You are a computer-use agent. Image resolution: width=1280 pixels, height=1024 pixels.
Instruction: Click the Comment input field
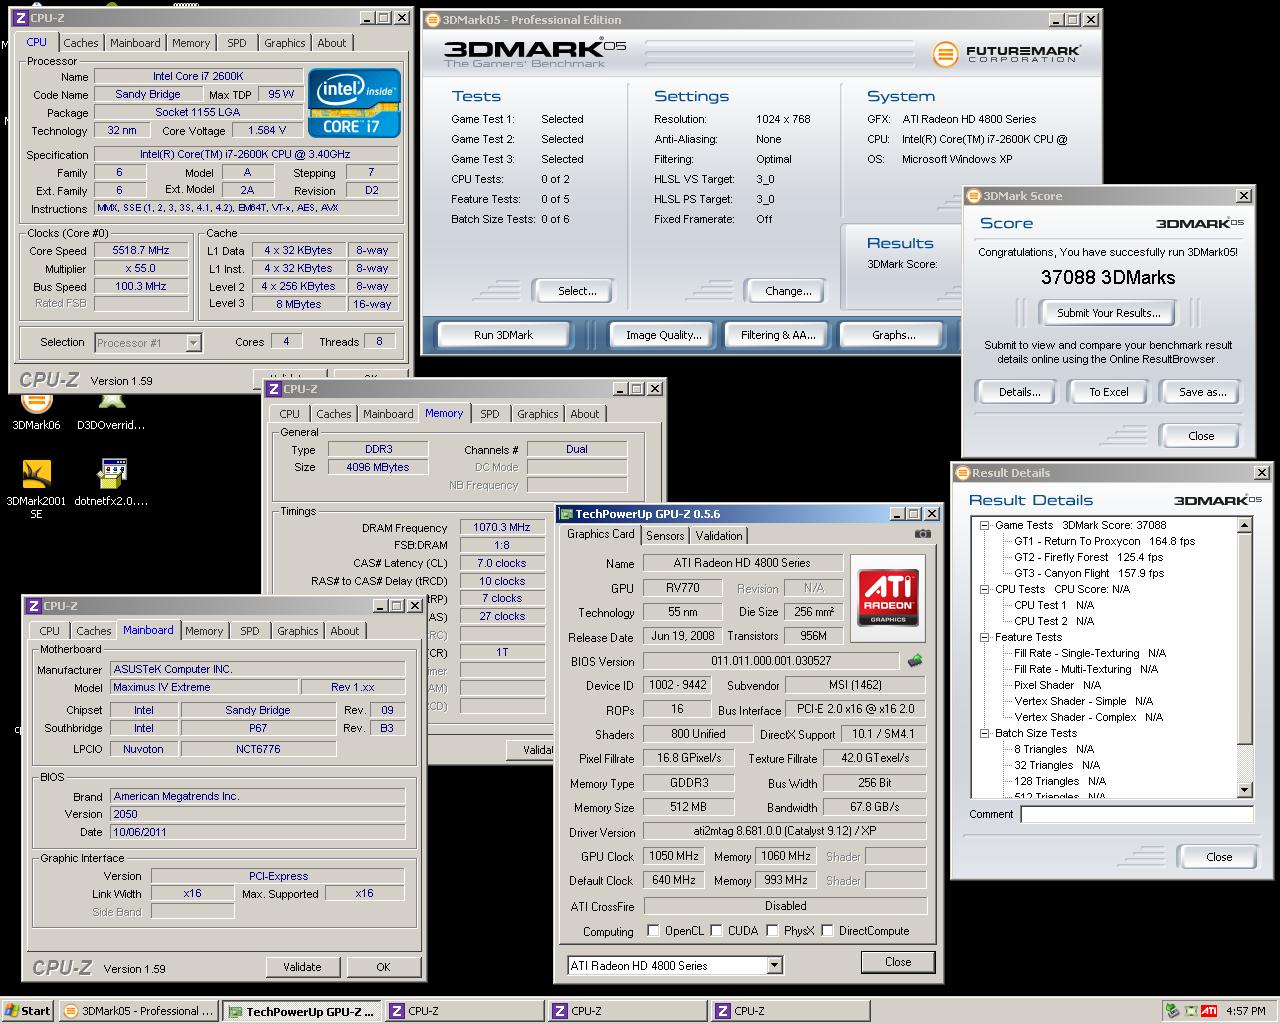click(x=1136, y=815)
